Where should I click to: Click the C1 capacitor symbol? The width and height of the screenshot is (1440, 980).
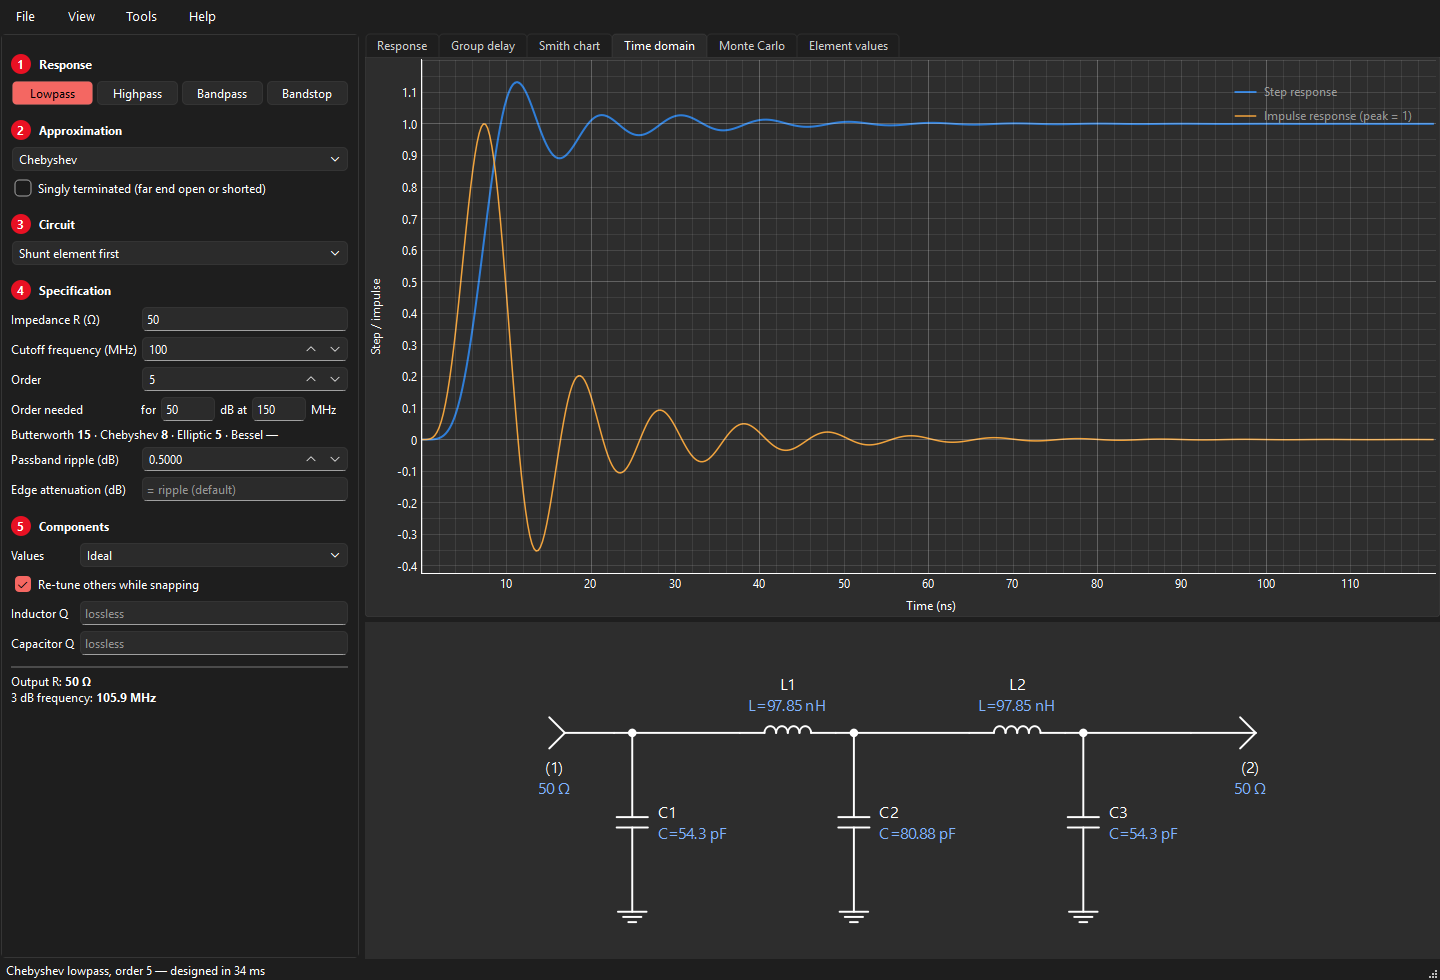[632, 822]
